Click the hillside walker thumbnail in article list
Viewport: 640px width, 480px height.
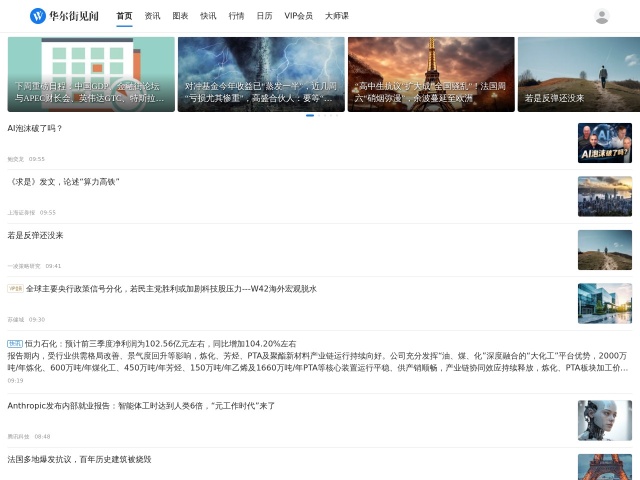tap(604, 250)
